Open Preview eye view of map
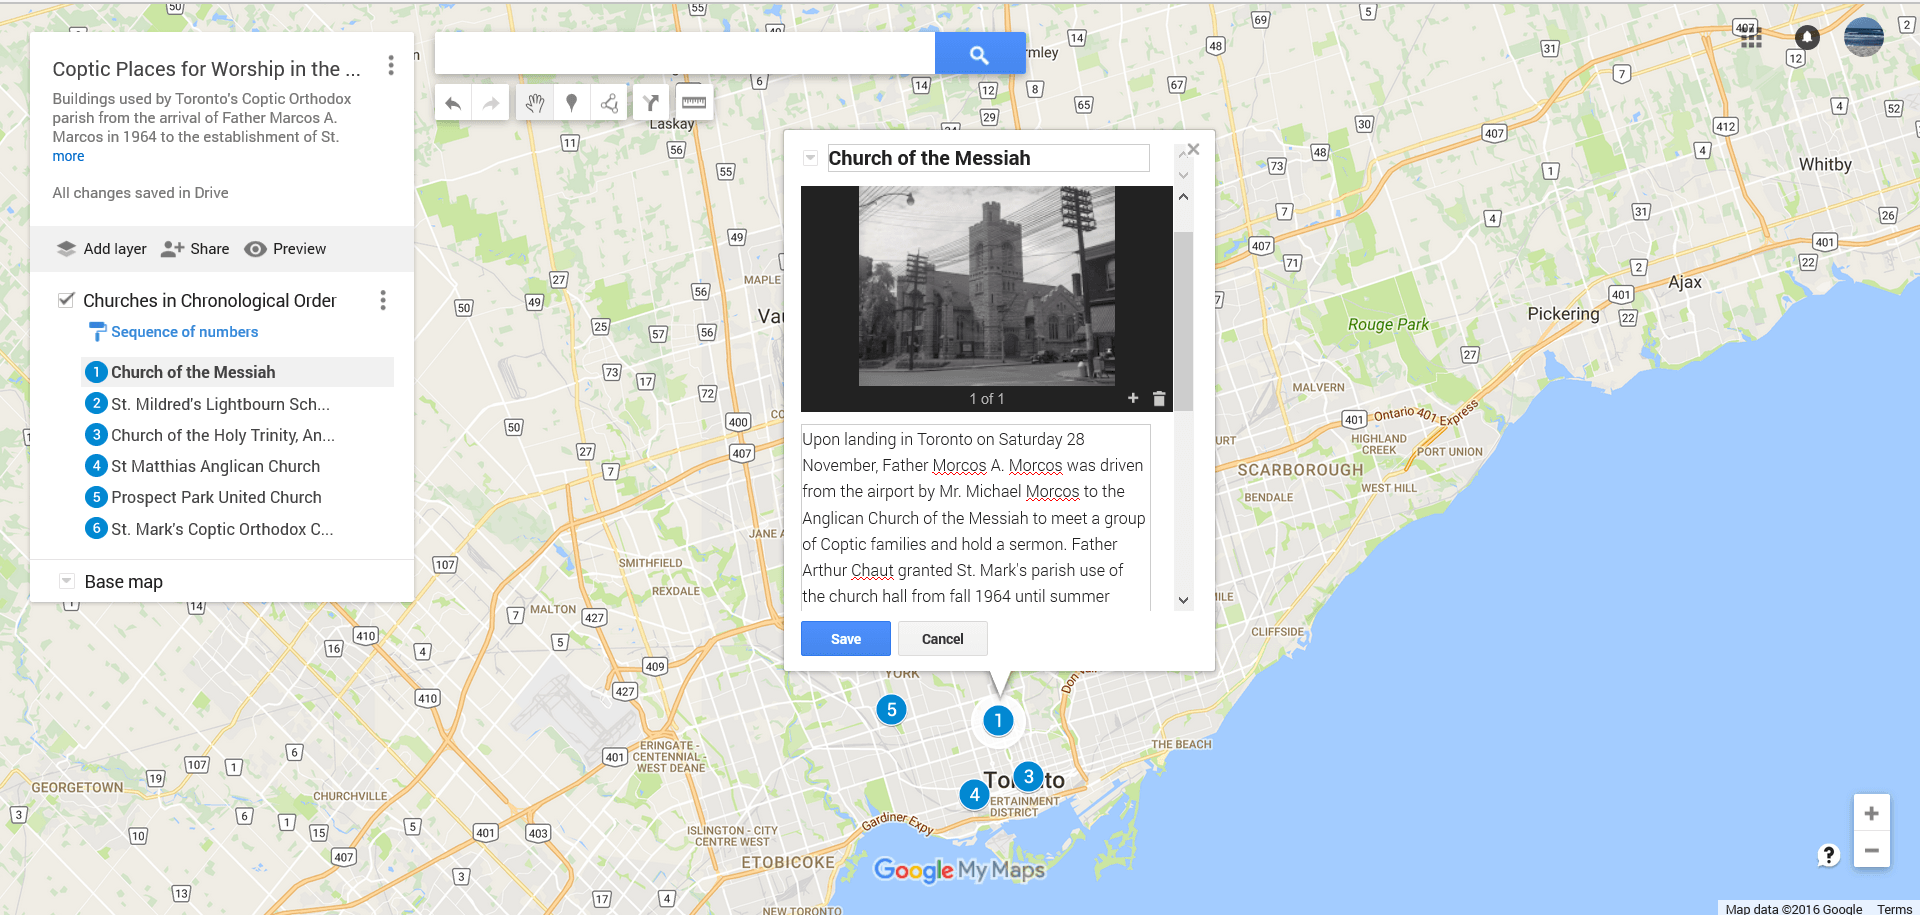 coord(286,249)
